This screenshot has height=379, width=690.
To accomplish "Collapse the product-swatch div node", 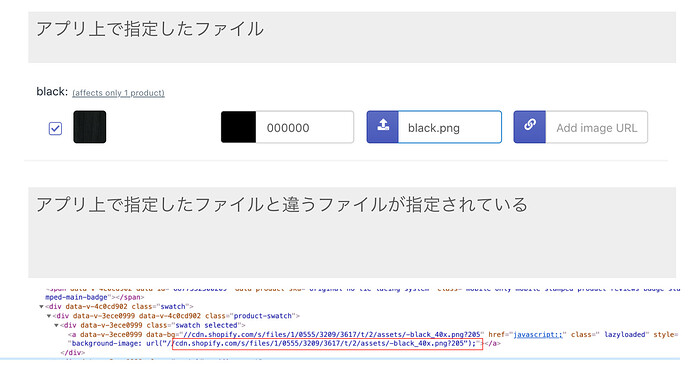I will 49,316.
